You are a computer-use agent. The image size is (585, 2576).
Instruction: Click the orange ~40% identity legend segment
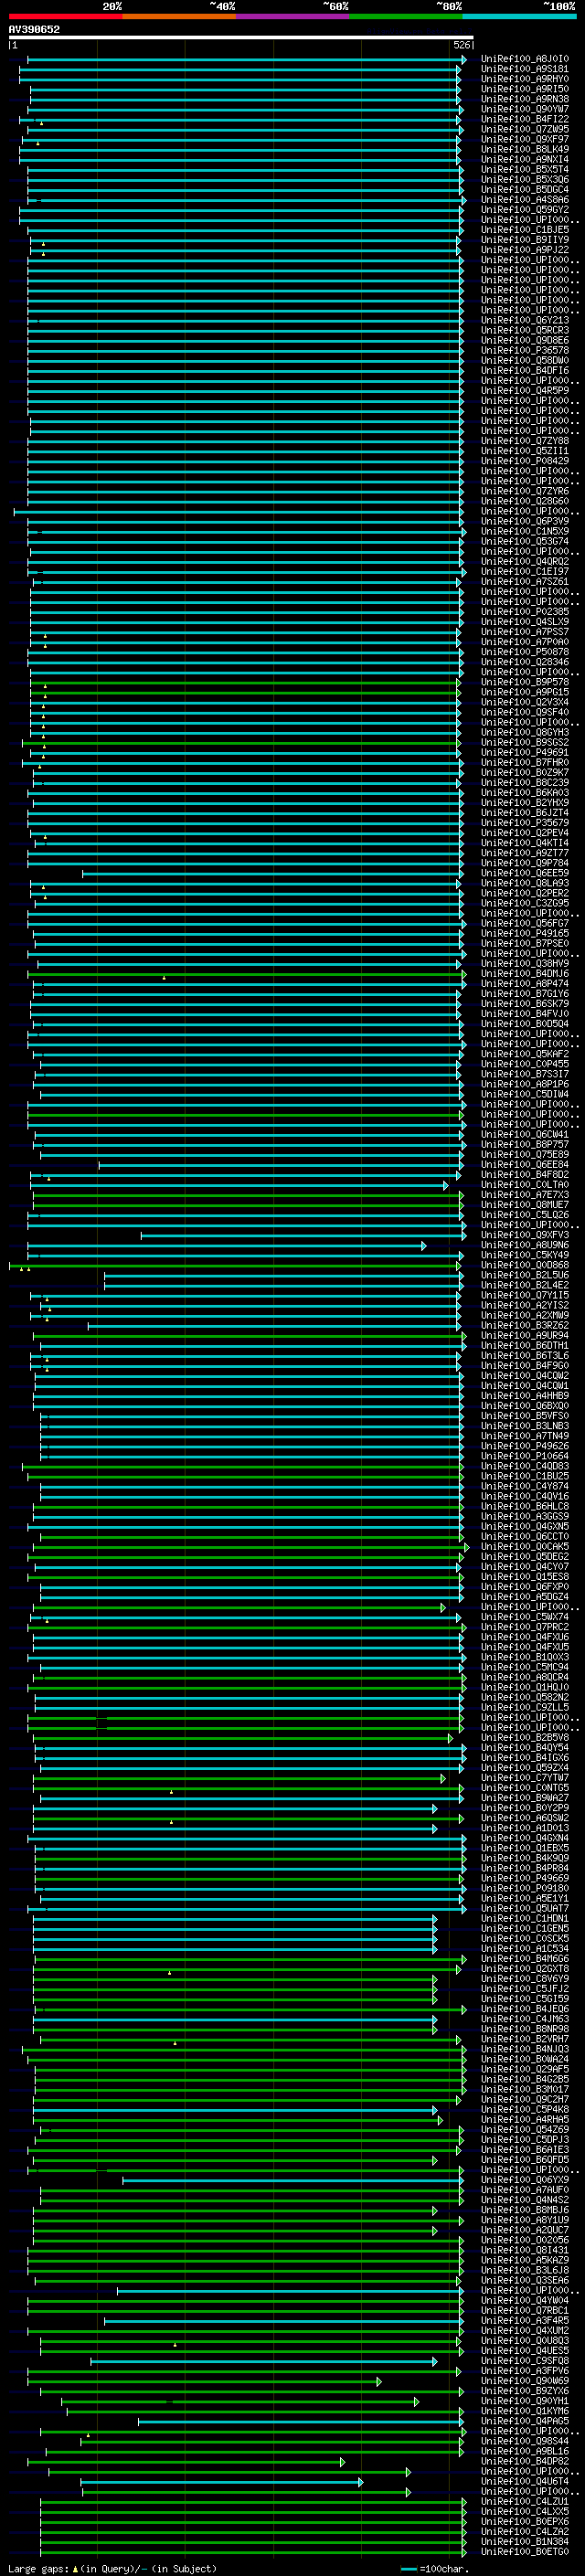[x=179, y=16]
